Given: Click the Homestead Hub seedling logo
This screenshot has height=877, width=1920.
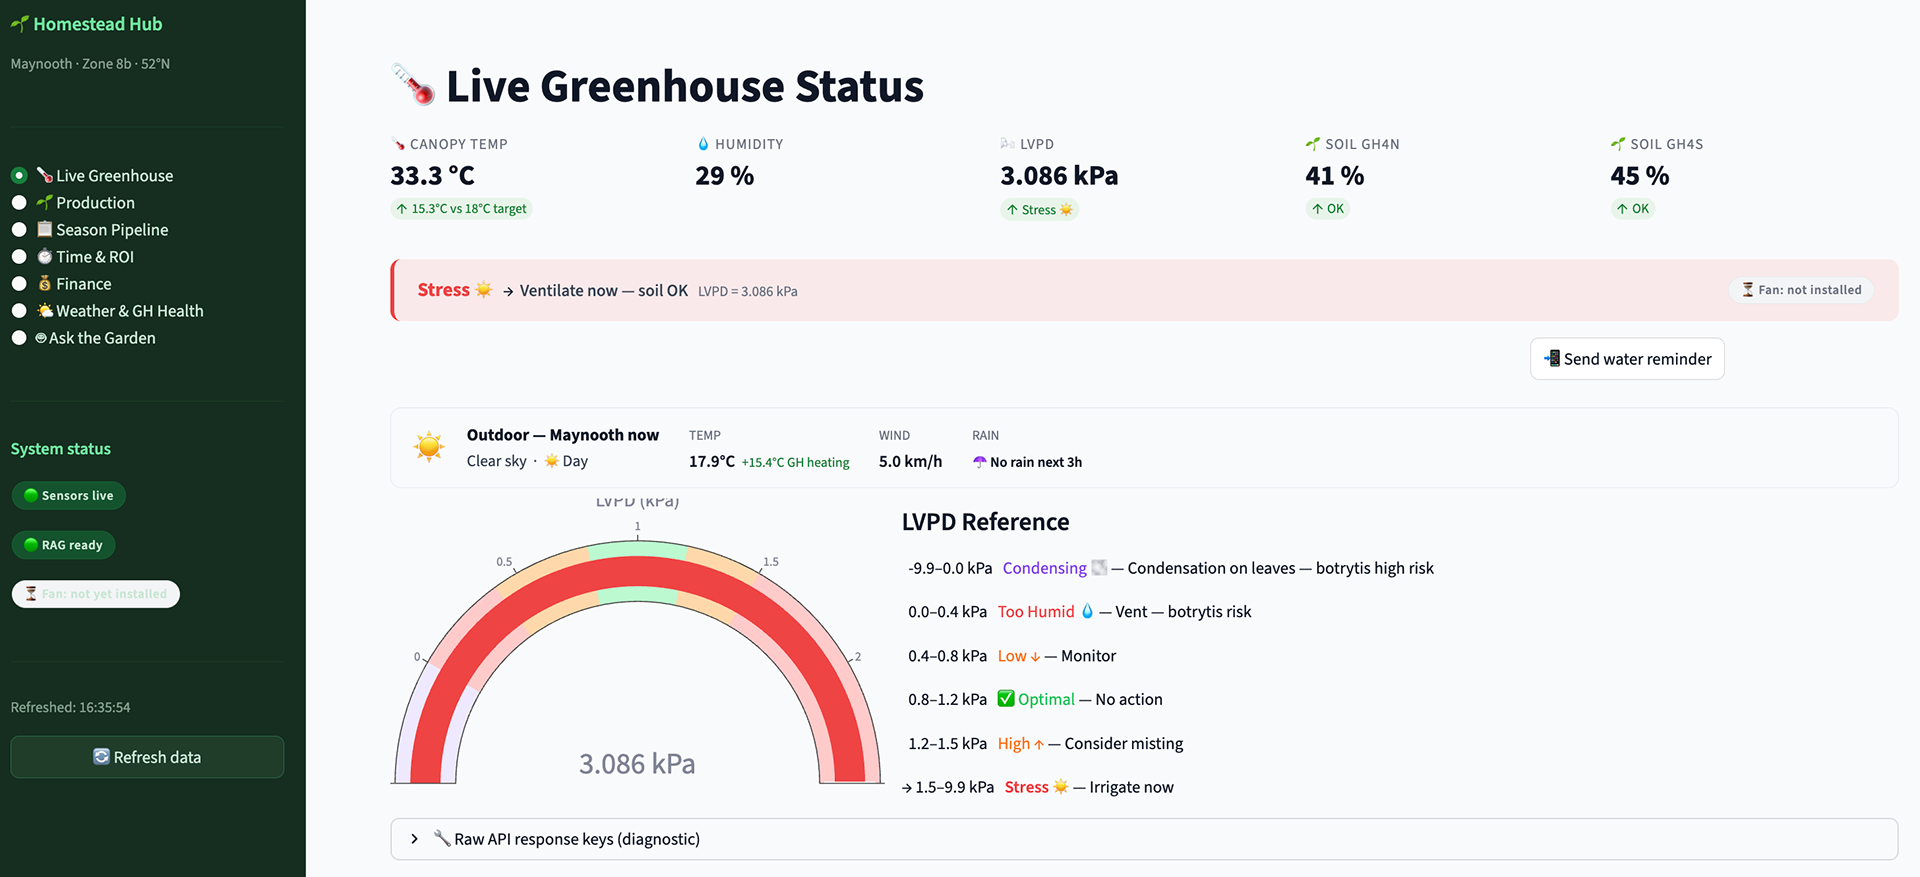Looking at the screenshot, I should [19, 24].
